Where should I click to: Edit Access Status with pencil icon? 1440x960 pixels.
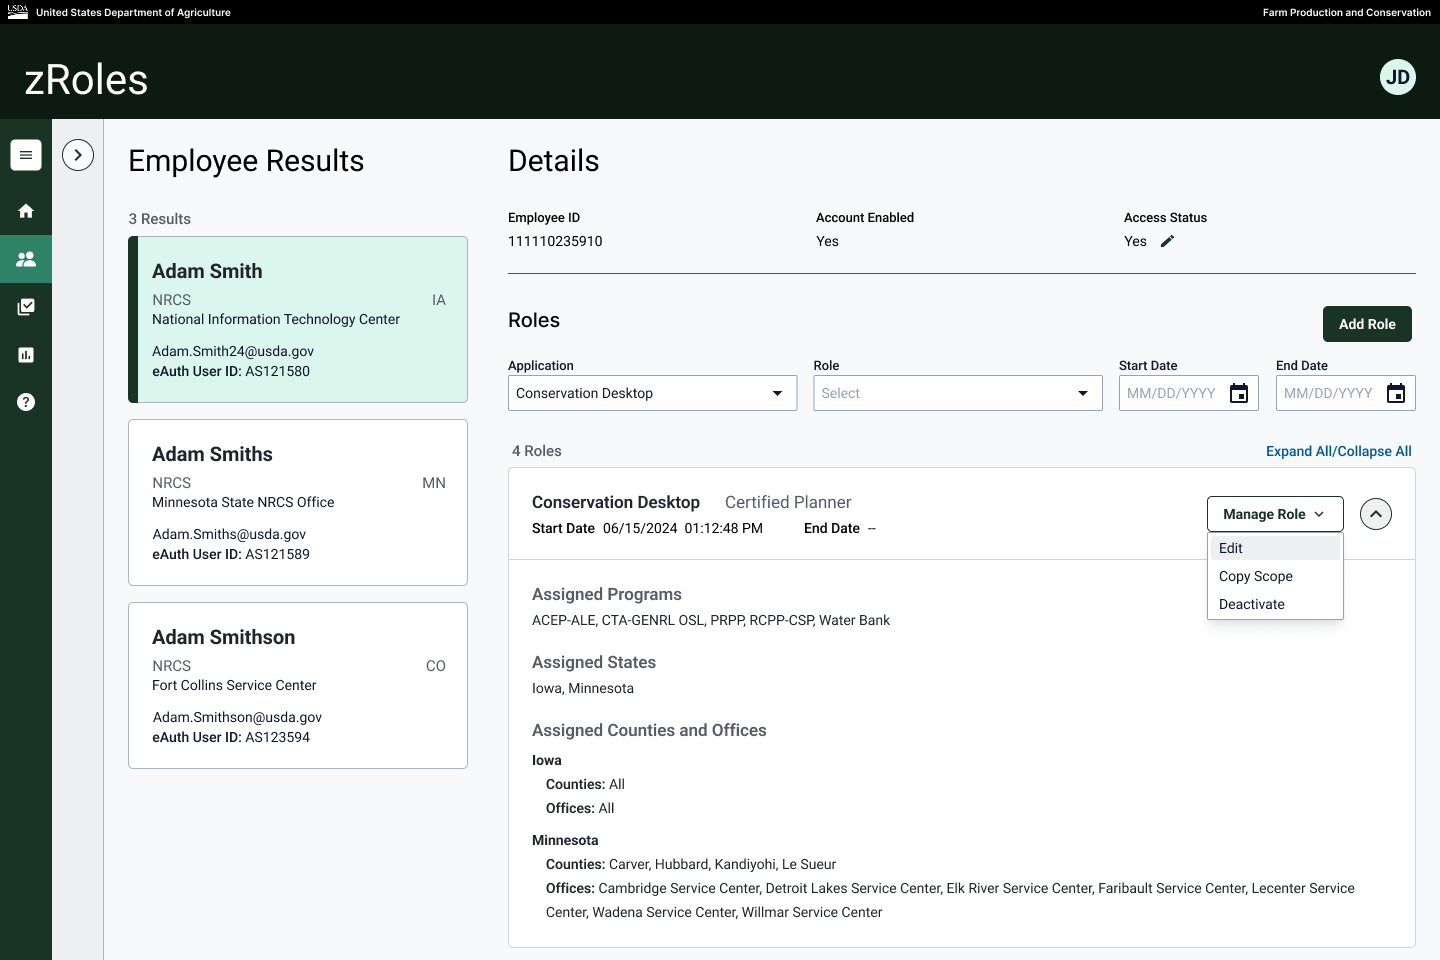[x=1167, y=241]
